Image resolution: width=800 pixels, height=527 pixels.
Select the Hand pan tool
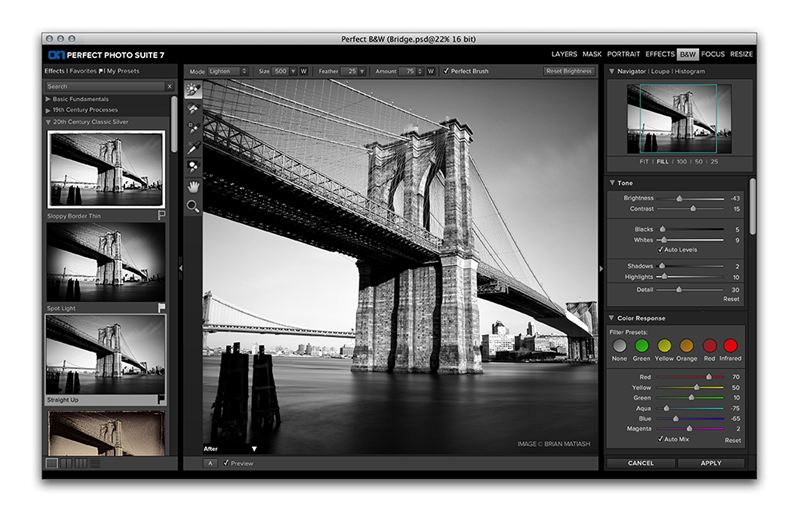pos(192,186)
